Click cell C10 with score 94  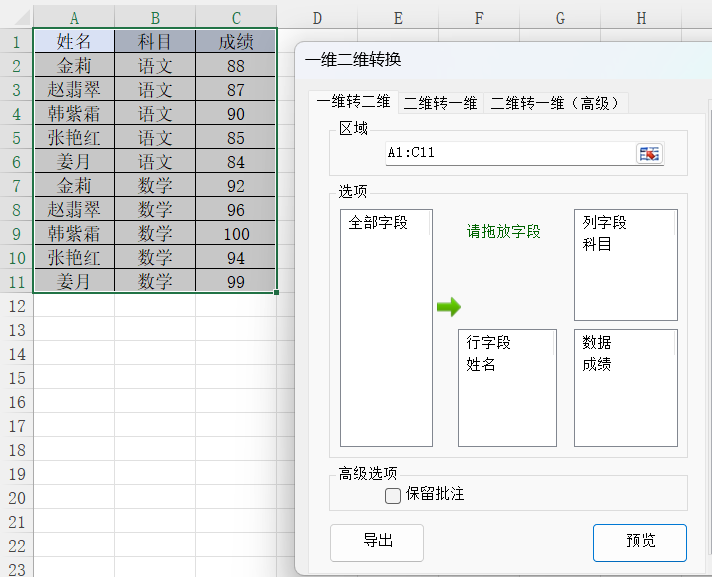236,258
